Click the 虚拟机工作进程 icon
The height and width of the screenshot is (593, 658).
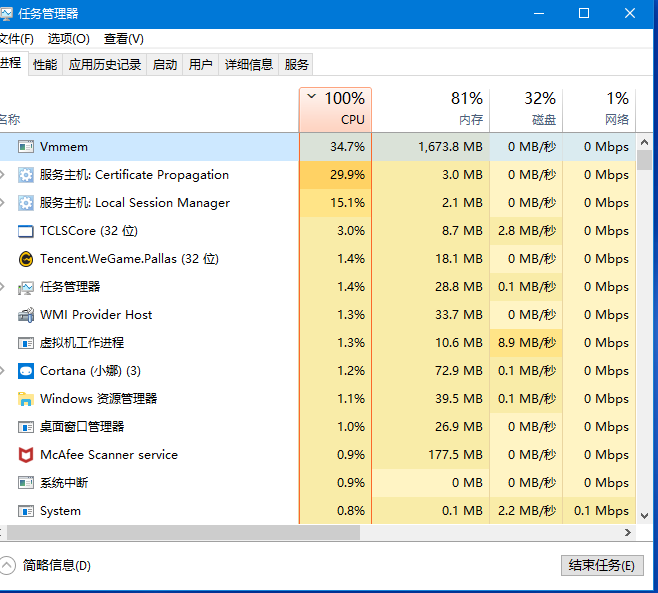[x=26, y=343]
